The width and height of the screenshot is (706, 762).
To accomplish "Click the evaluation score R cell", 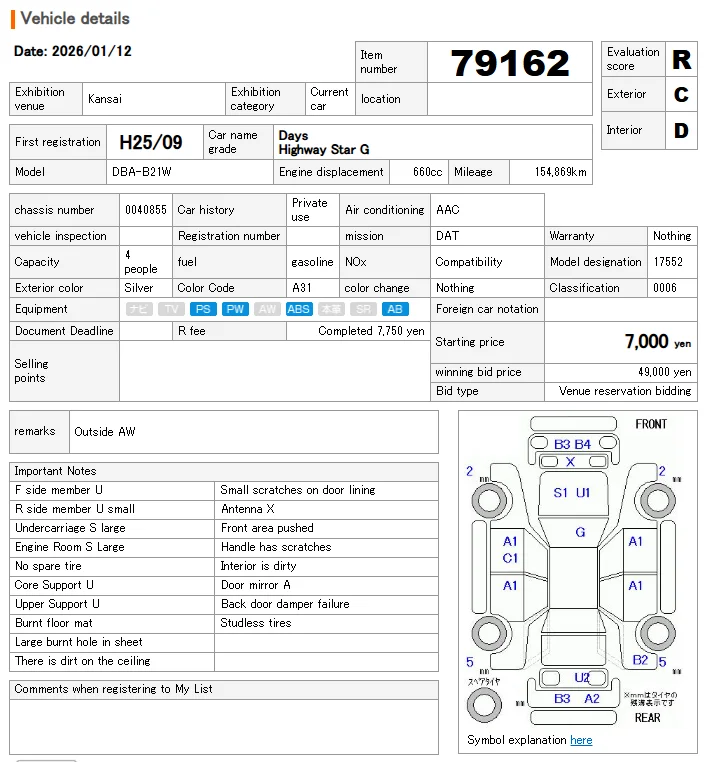I will [681, 59].
